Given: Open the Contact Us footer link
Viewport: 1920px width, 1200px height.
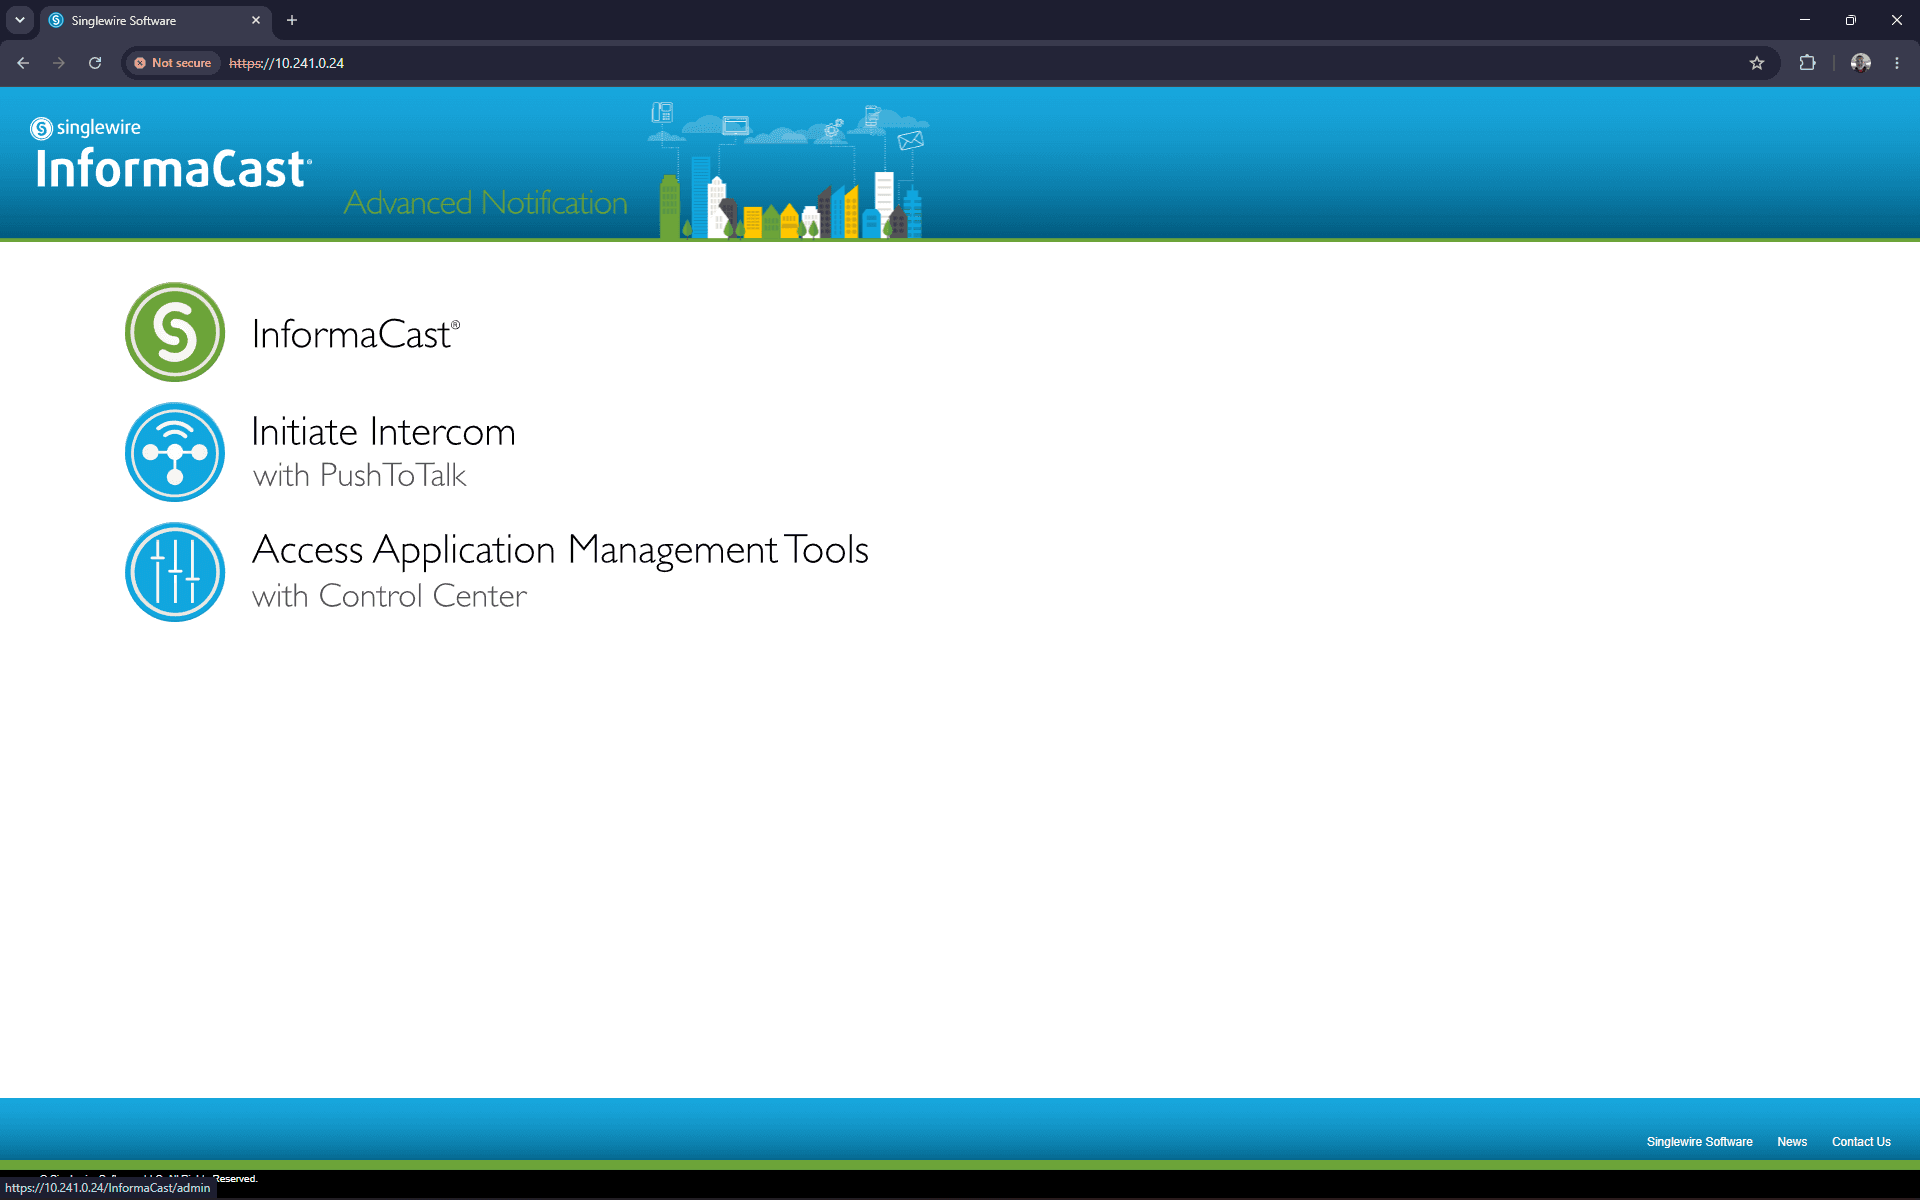Looking at the screenshot, I should [1861, 1142].
